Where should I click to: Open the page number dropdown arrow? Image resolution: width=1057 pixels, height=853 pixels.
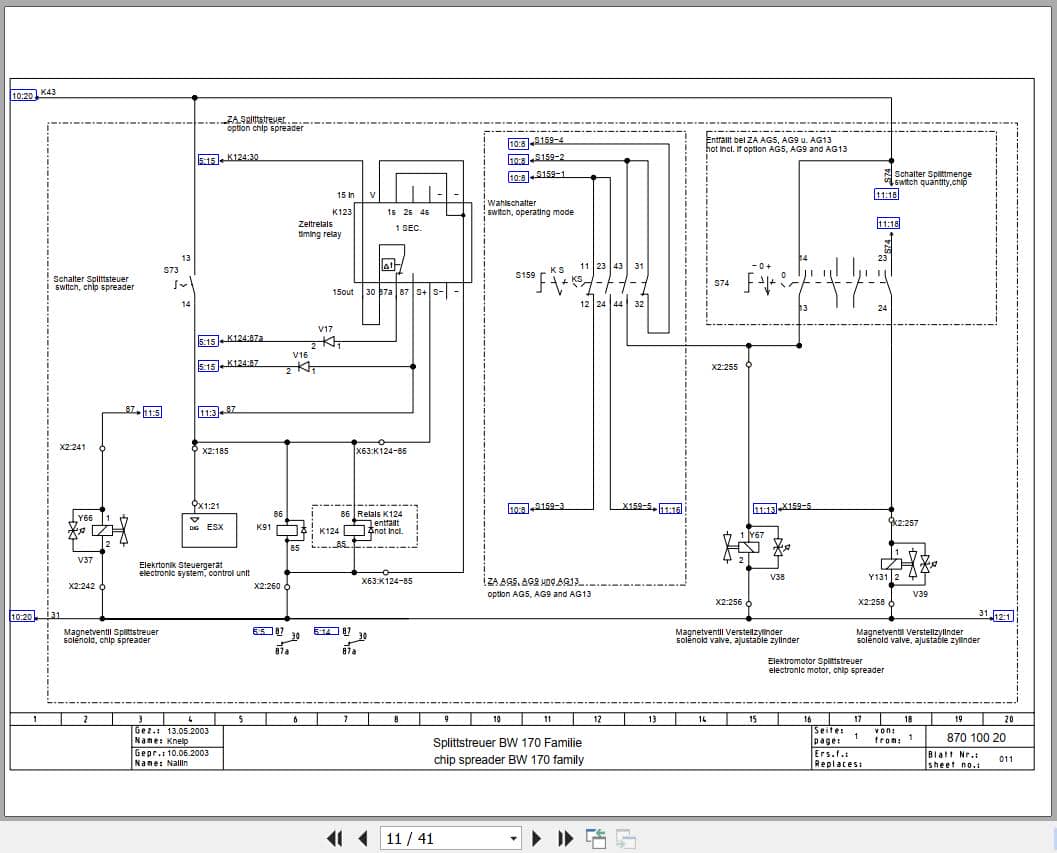tap(514, 839)
